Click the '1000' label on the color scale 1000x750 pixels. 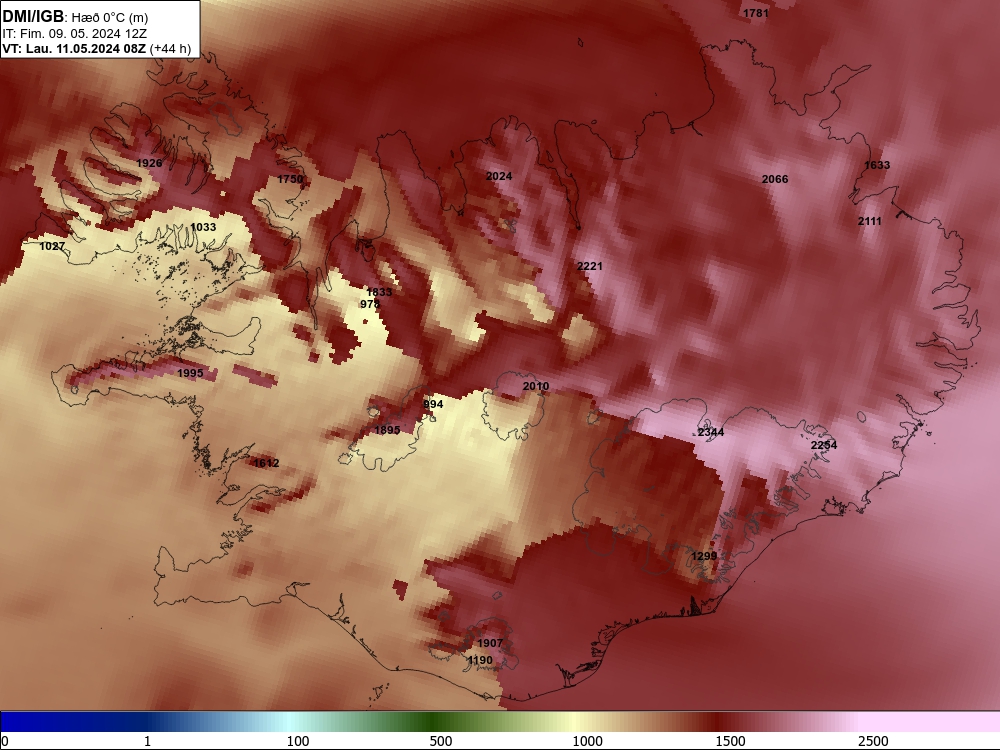click(587, 741)
